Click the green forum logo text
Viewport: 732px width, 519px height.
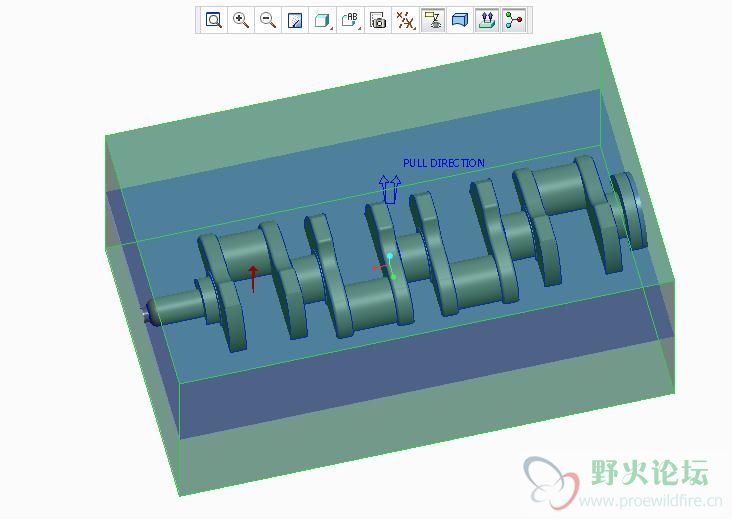(649, 472)
